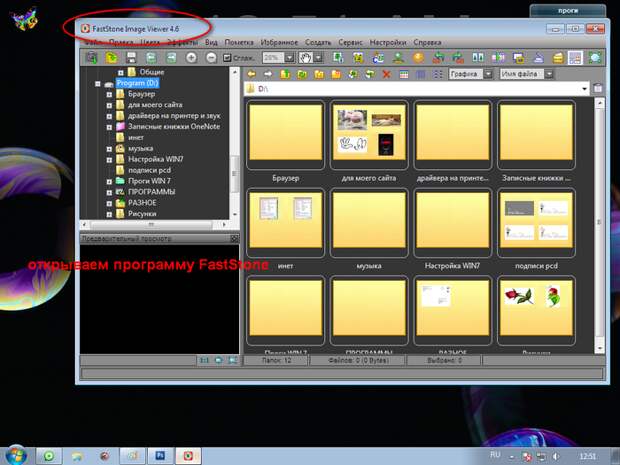620x465 pixels.
Task: Click the clone stamp toolbar icon
Action: pyautogui.click(x=399, y=58)
